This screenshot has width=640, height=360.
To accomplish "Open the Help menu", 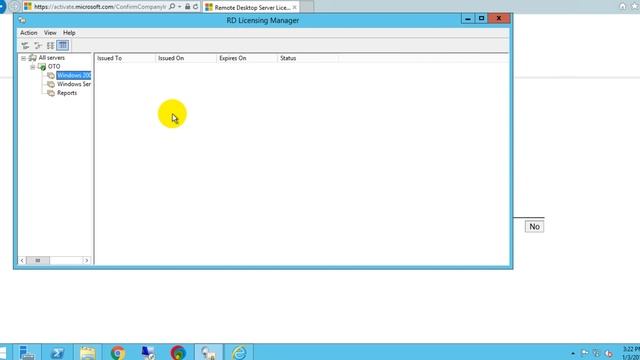I will [69, 33].
